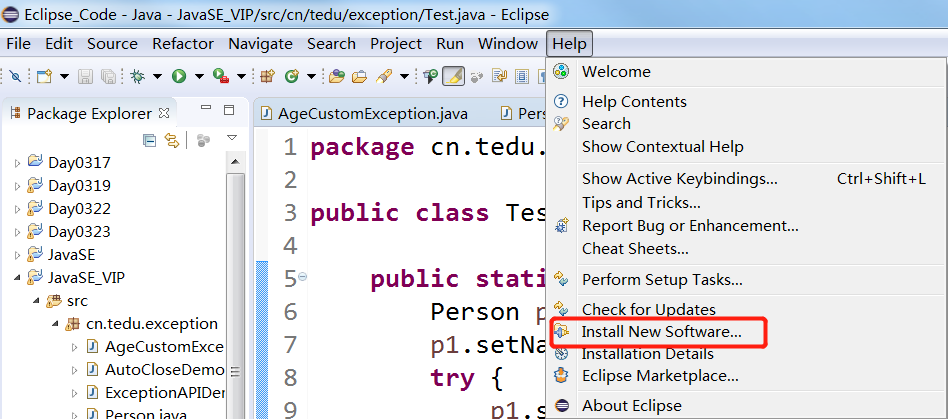
Task: Maximize the Package Explorer view
Action: (x=229, y=109)
